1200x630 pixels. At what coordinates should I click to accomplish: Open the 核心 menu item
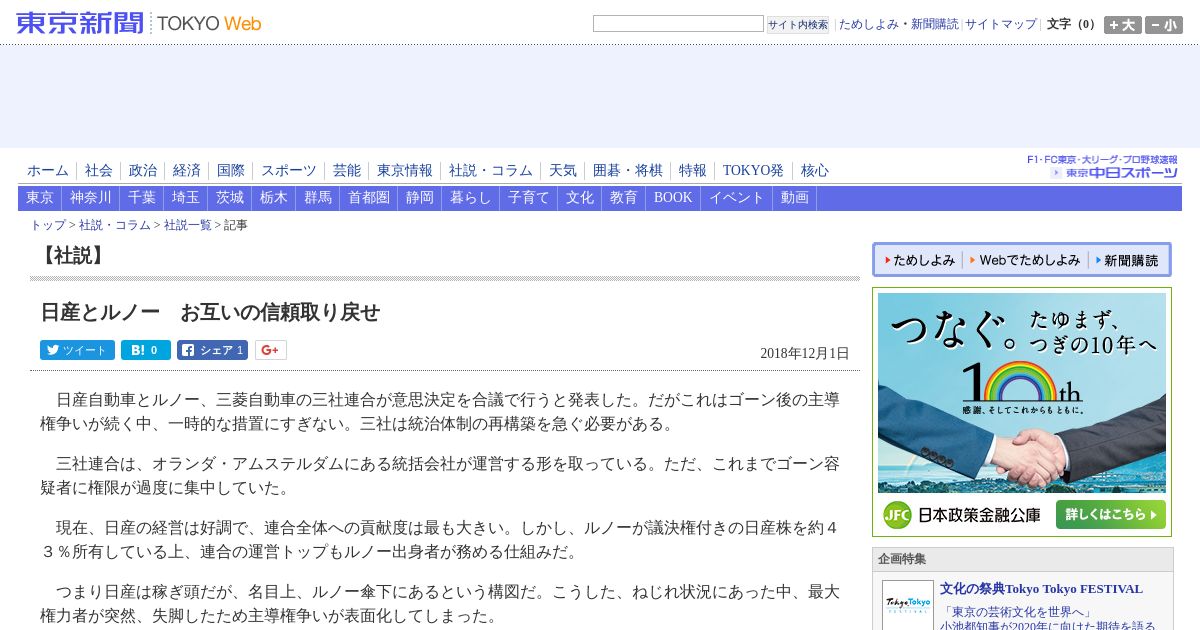[x=815, y=171]
